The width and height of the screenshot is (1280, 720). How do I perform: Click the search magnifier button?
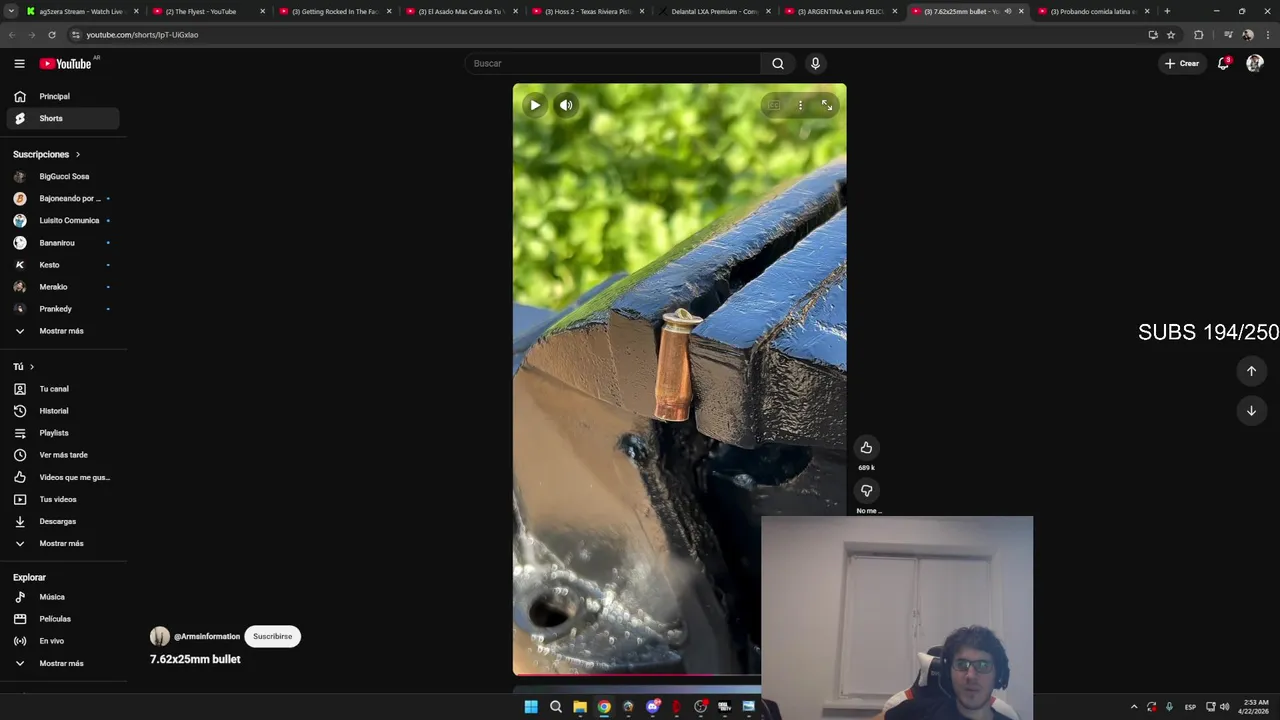778,63
